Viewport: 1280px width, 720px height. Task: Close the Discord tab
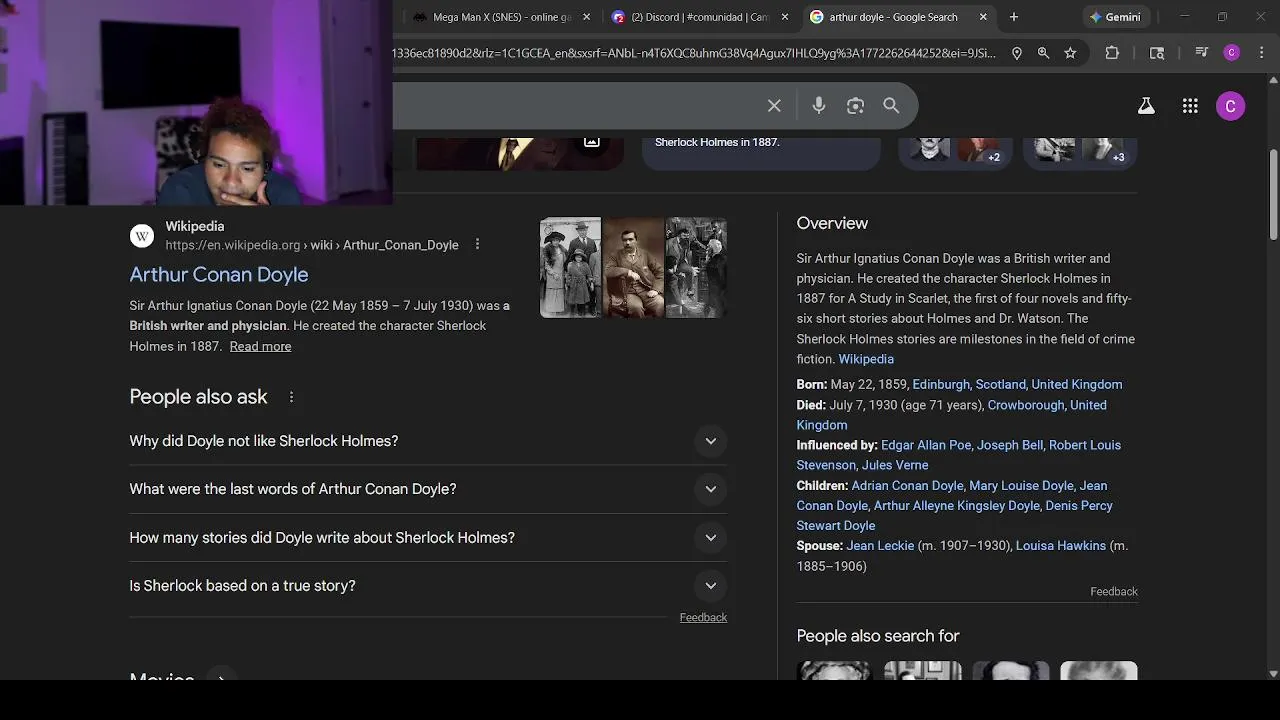(784, 17)
